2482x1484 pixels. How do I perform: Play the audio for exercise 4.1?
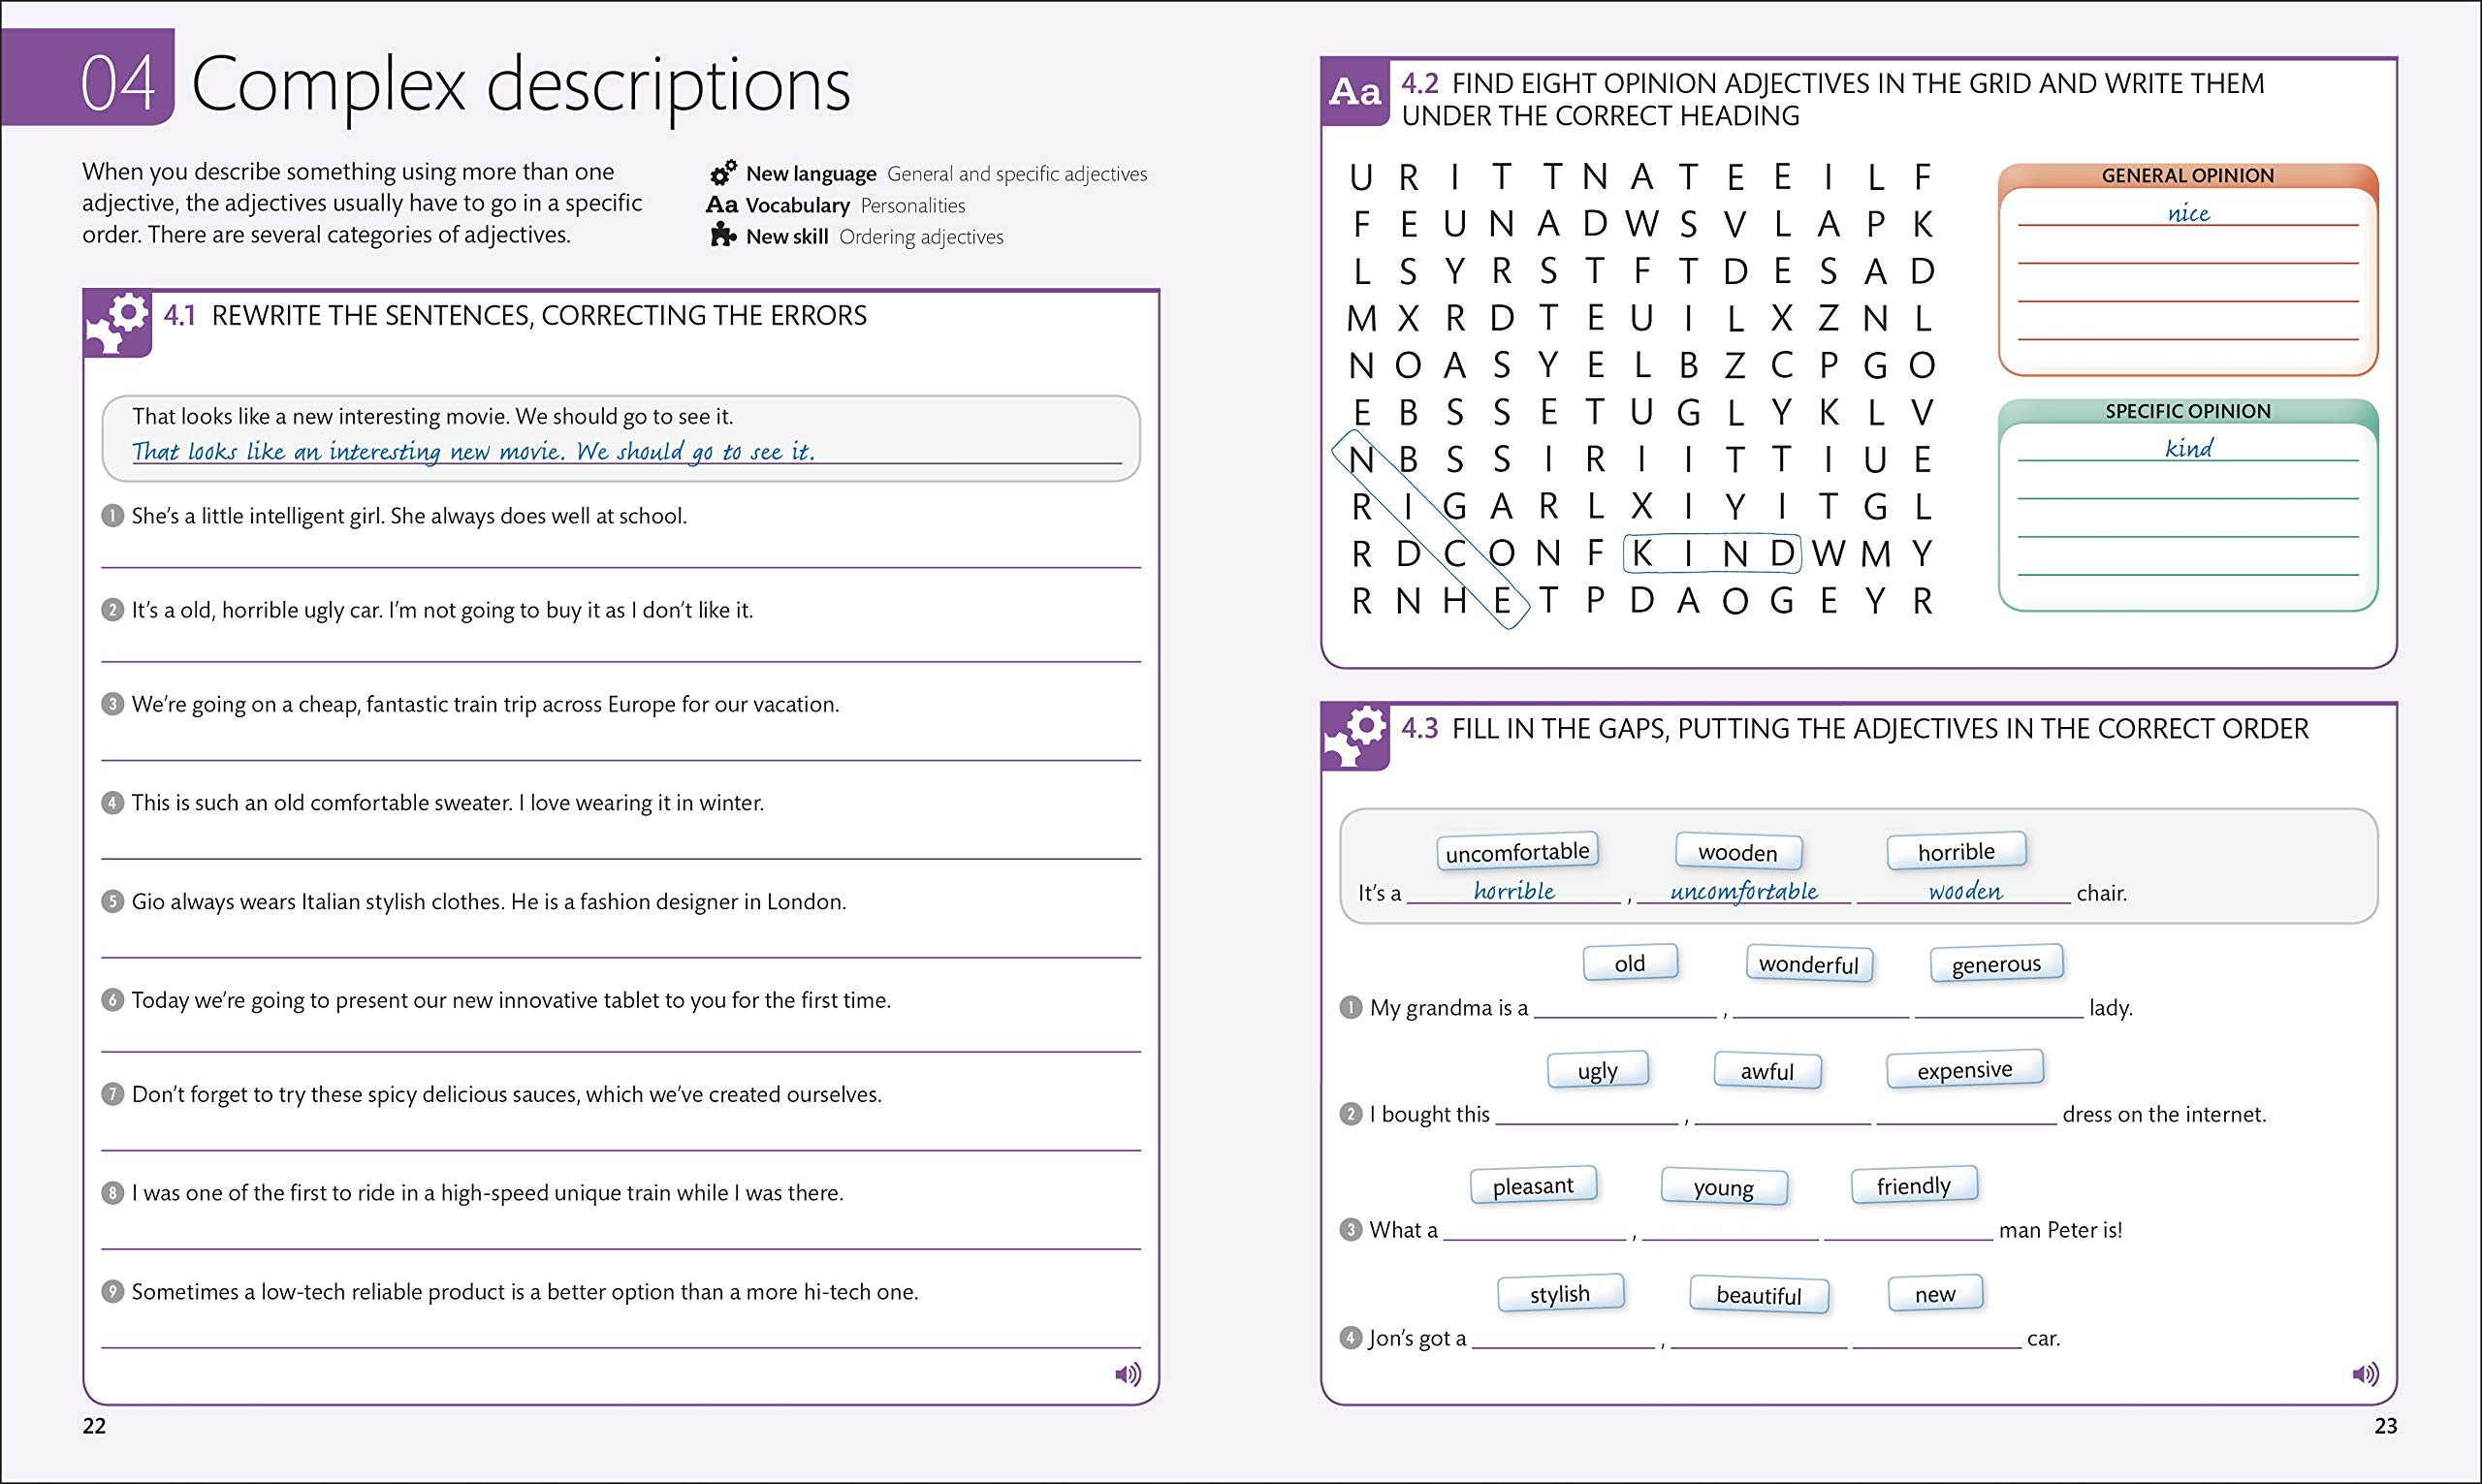click(x=1128, y=1374)
